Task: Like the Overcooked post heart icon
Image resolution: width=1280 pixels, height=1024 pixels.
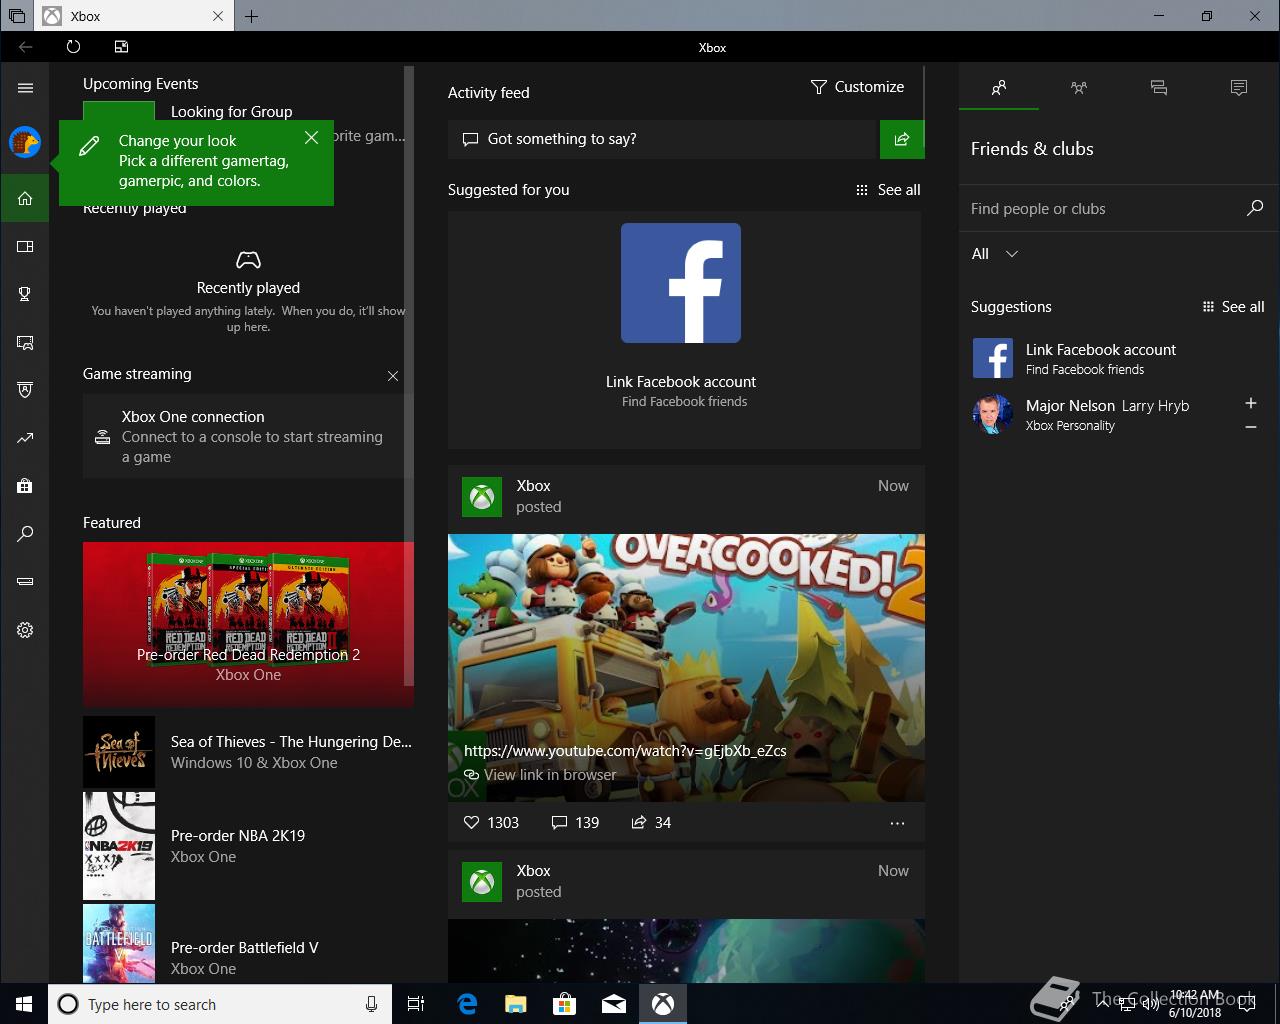Action: pyautogui.click(x=472, y=823)
